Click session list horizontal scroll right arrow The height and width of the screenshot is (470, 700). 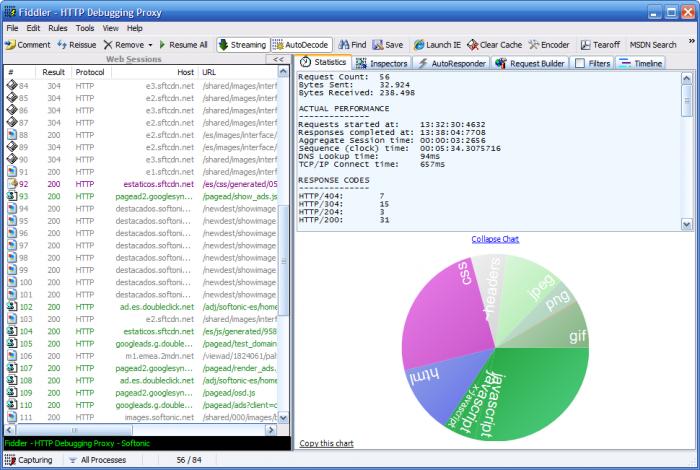point(271,430)
